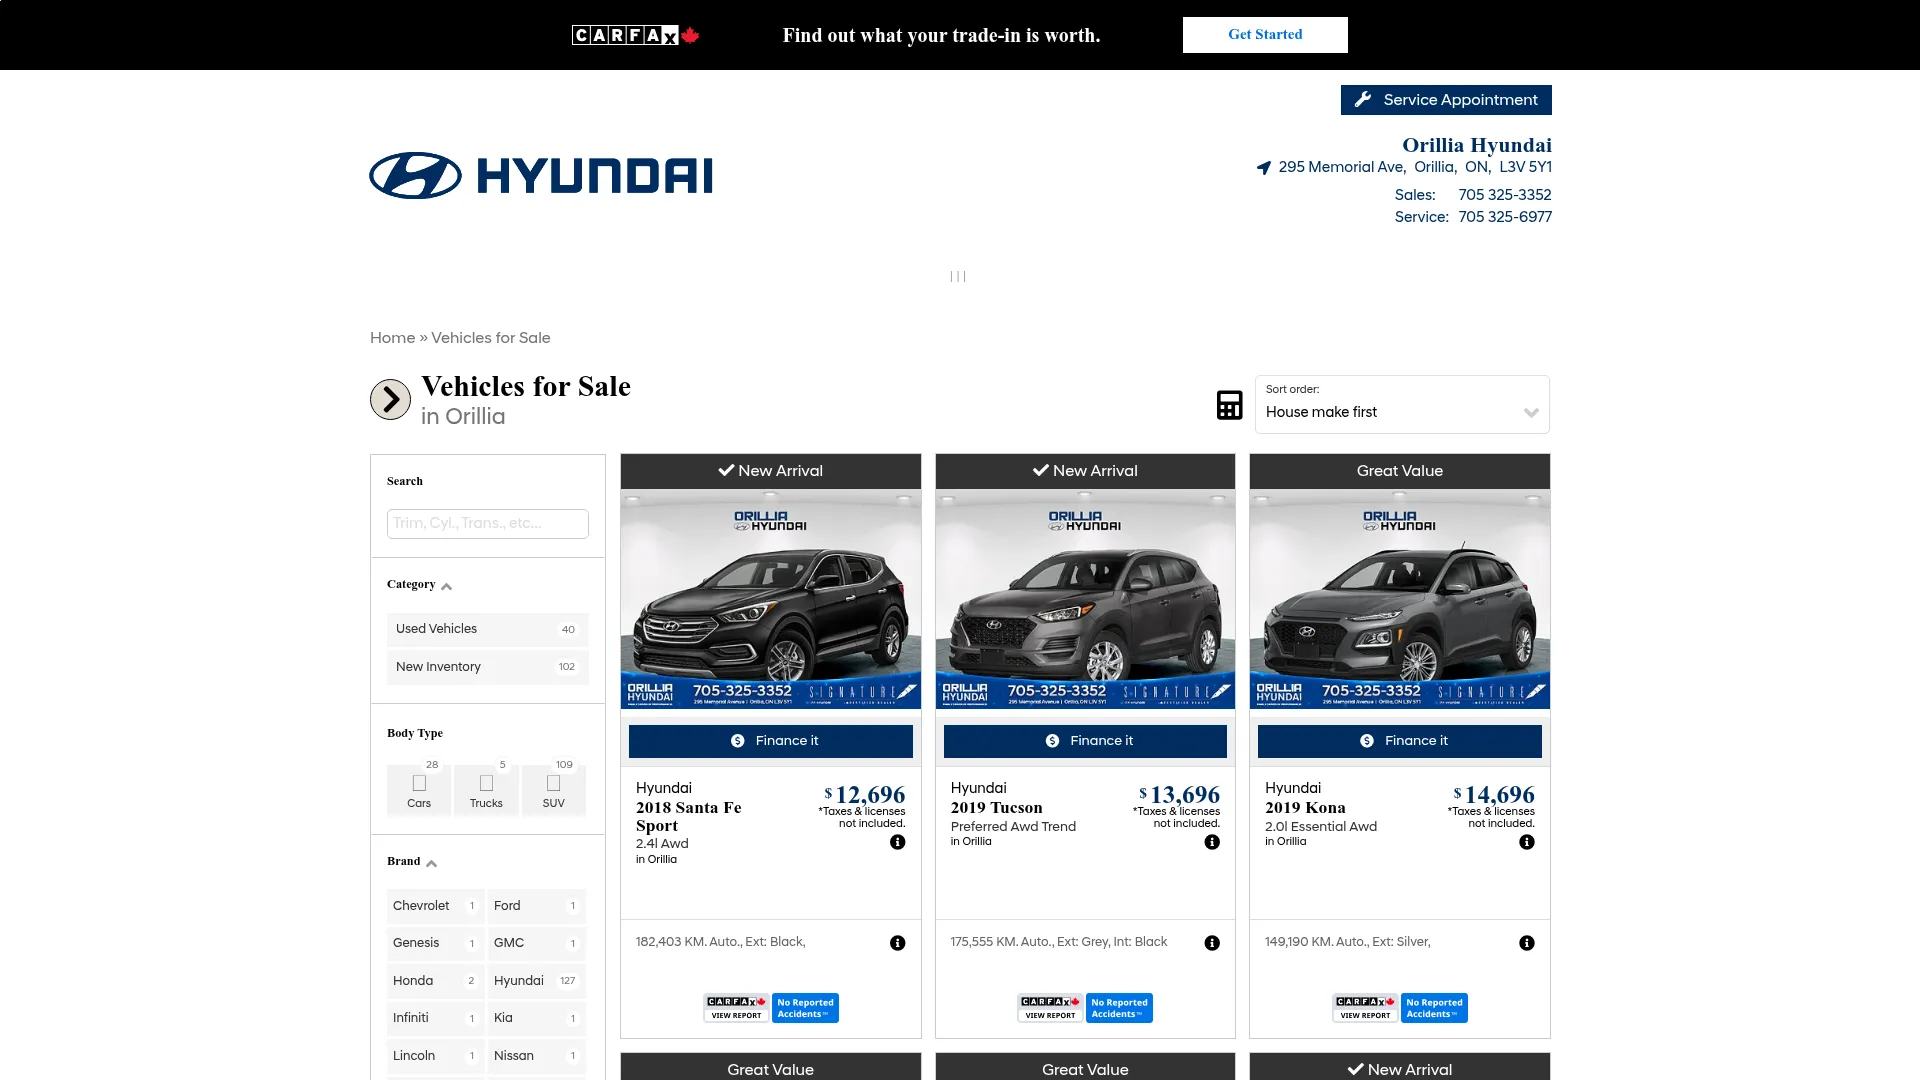Open 2019 Kona title link
Screen dimensions: 1920x1080
tap(1305, 808)
